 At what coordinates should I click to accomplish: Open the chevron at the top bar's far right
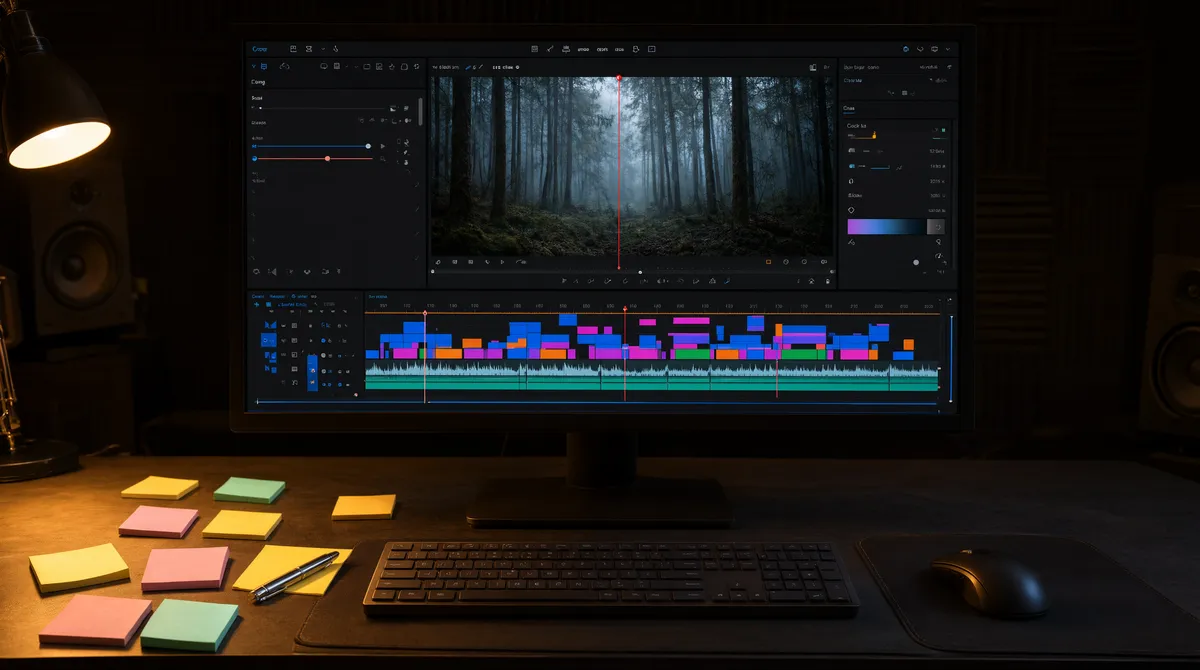click(x=948, y=49)
